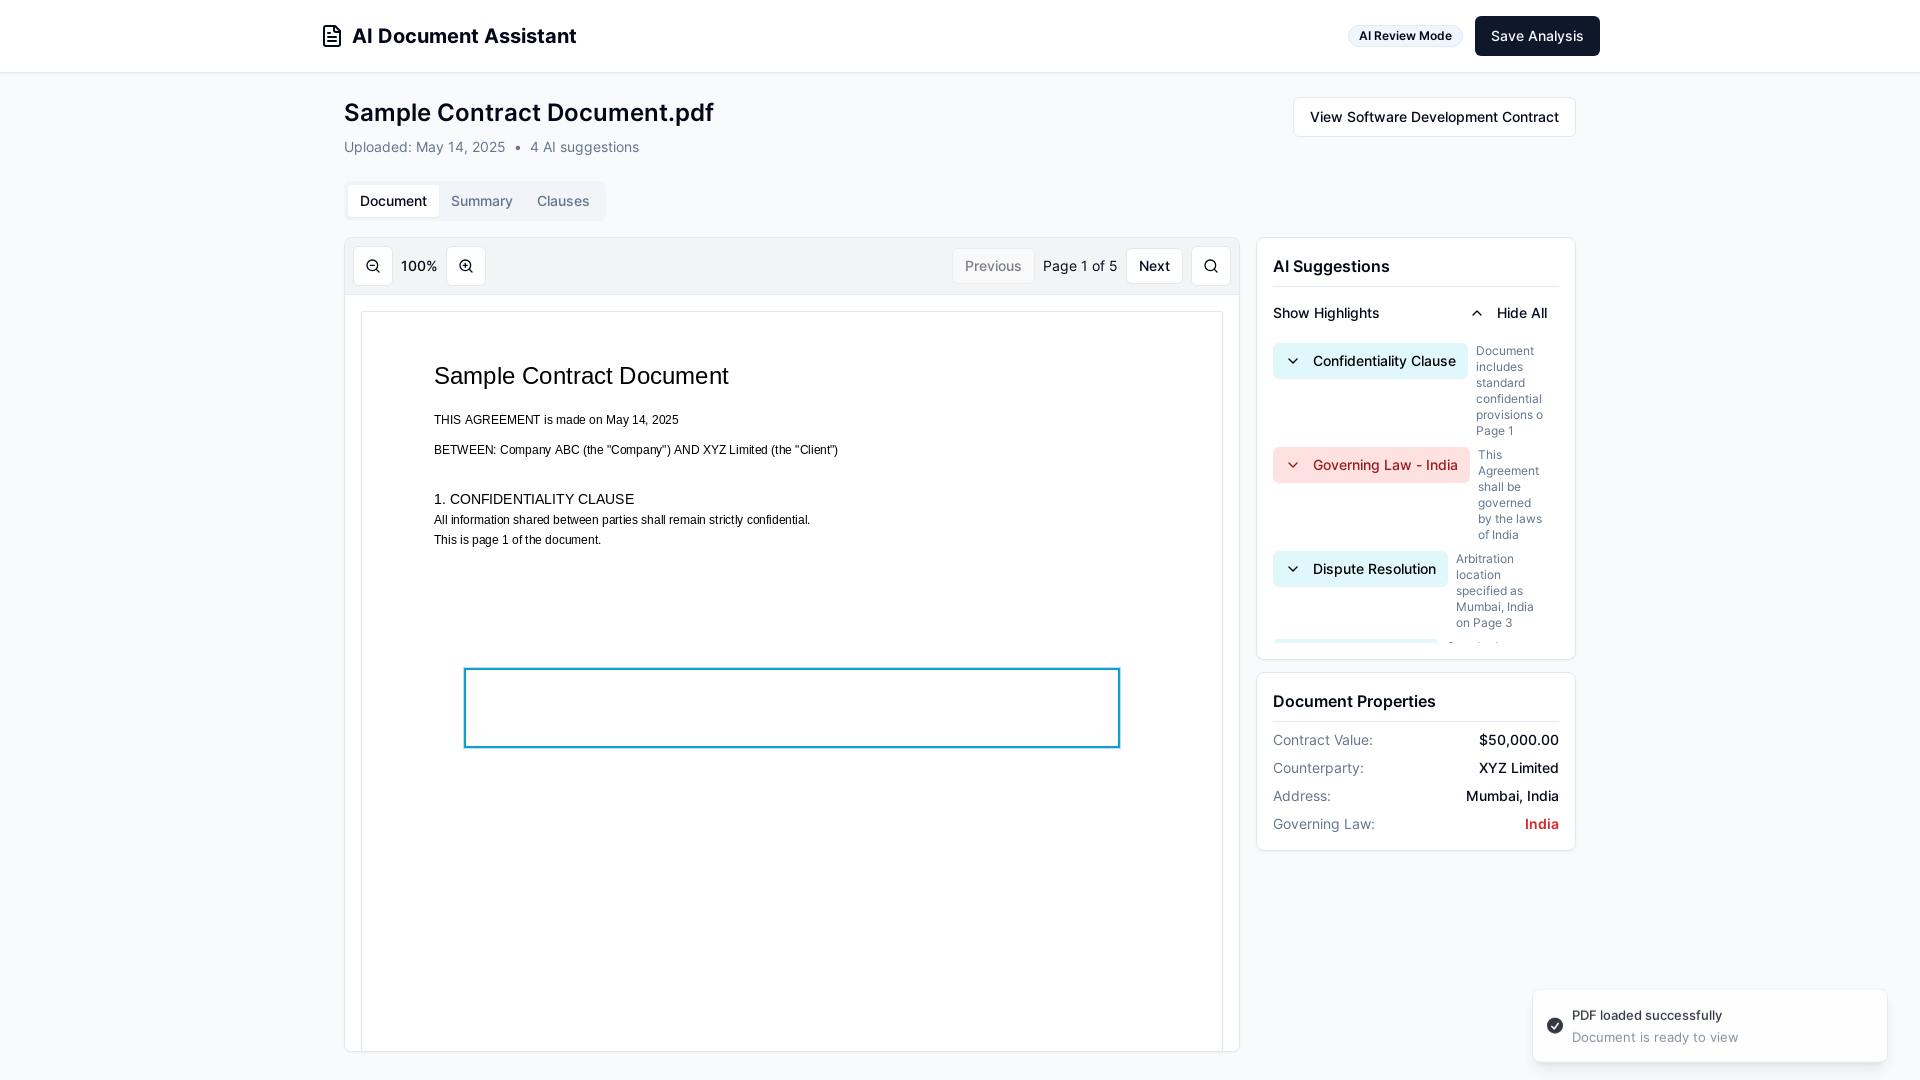
Task: Click the 'This is page 1 of the document' line
Action: pyautogui.click(x=517, y=540)
